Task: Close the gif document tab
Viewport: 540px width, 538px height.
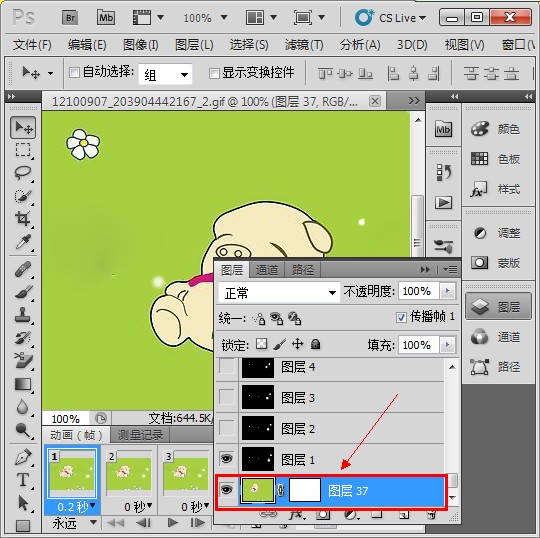Action: (x=375, y=101)
